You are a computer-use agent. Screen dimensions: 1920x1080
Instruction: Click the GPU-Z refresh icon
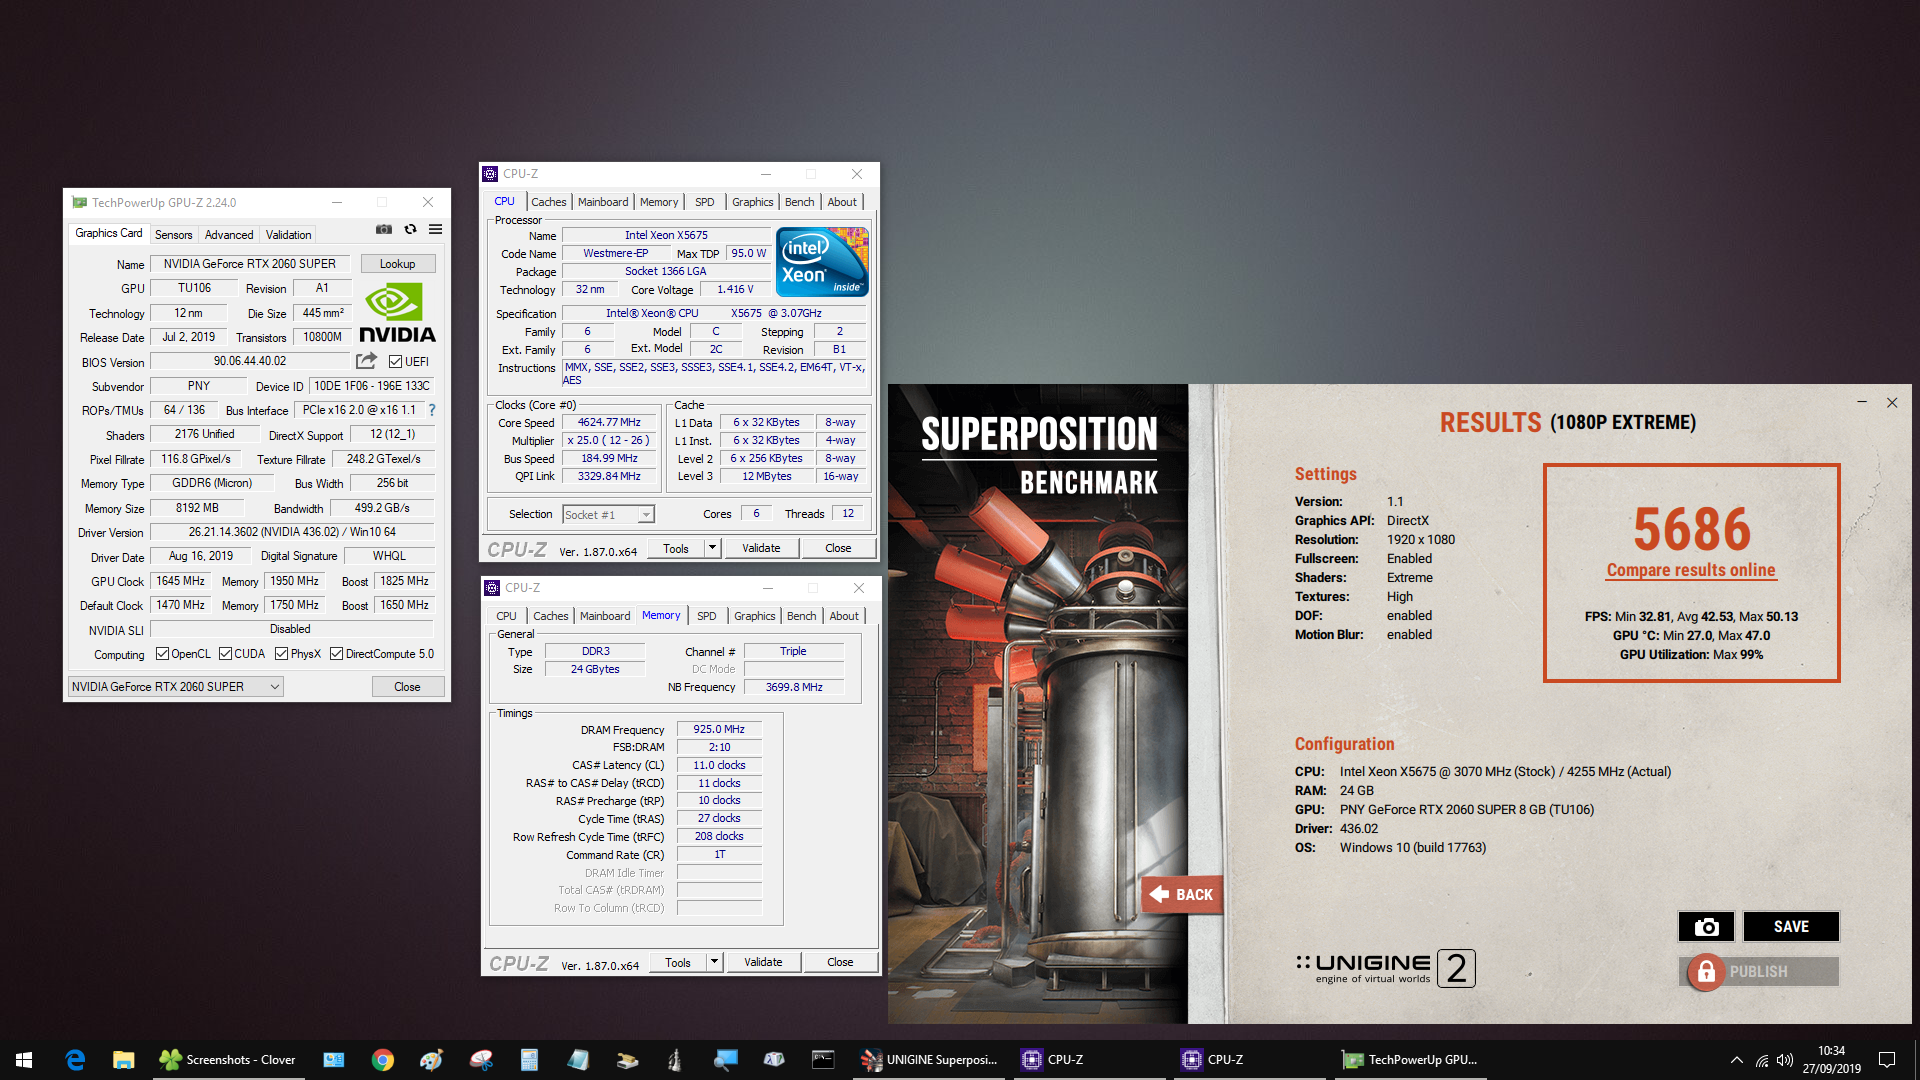(x=410, y=229)
